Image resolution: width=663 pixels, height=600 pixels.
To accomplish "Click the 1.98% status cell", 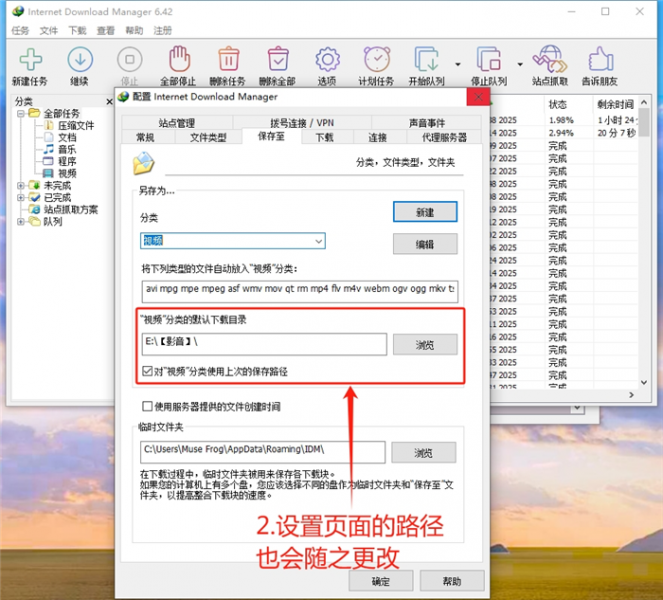I will (x=561, y=120).
